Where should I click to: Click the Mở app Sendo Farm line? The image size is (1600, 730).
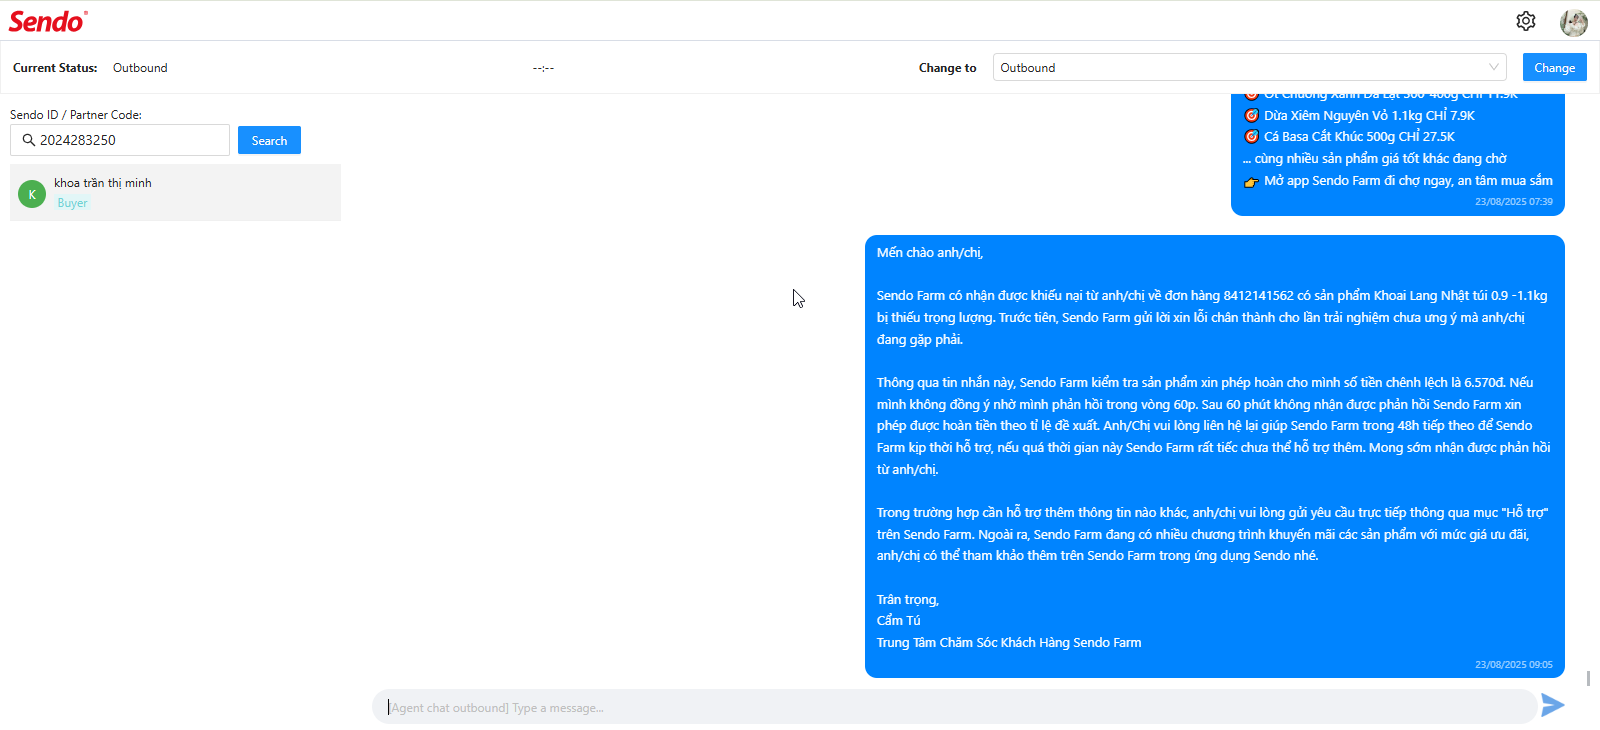click(x=1398, y=181)
